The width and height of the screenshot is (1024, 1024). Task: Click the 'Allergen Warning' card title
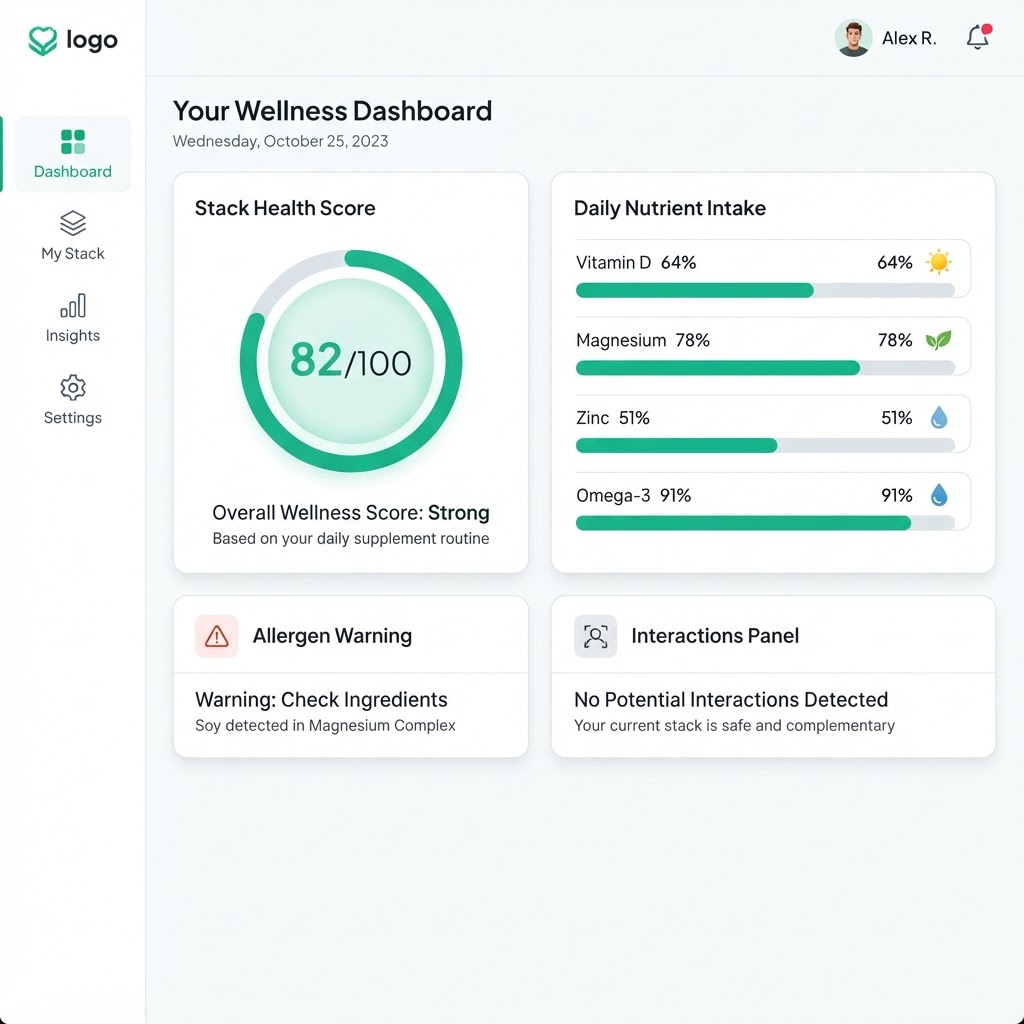[332, 635]
